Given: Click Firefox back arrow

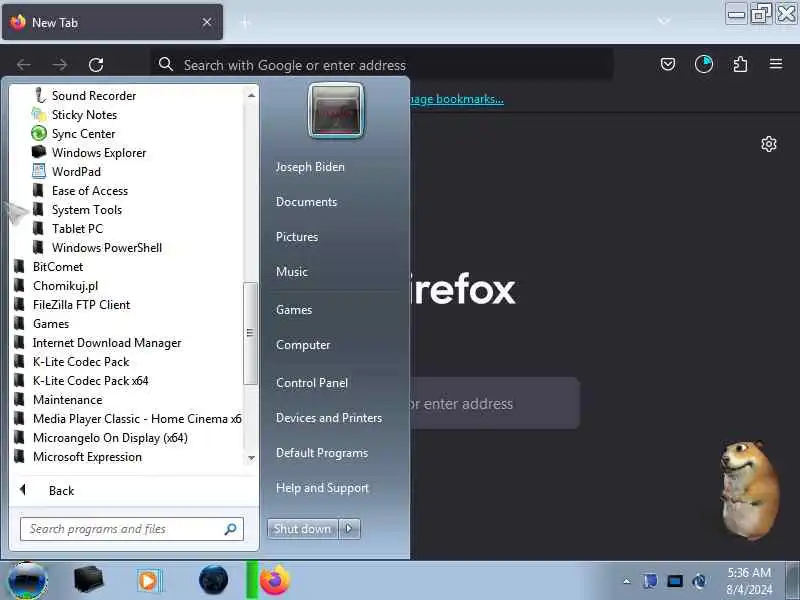Looking at the screenshot, I should pyautogui.click(x=23, y=65).
